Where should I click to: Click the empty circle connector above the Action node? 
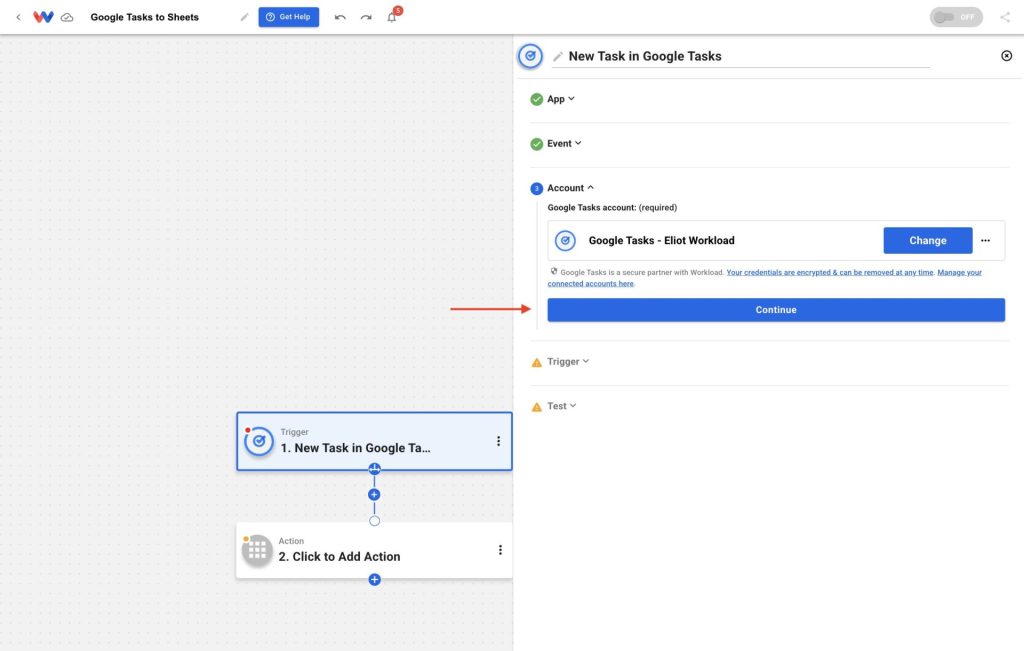pyautogui.click(x=374, y=520)
